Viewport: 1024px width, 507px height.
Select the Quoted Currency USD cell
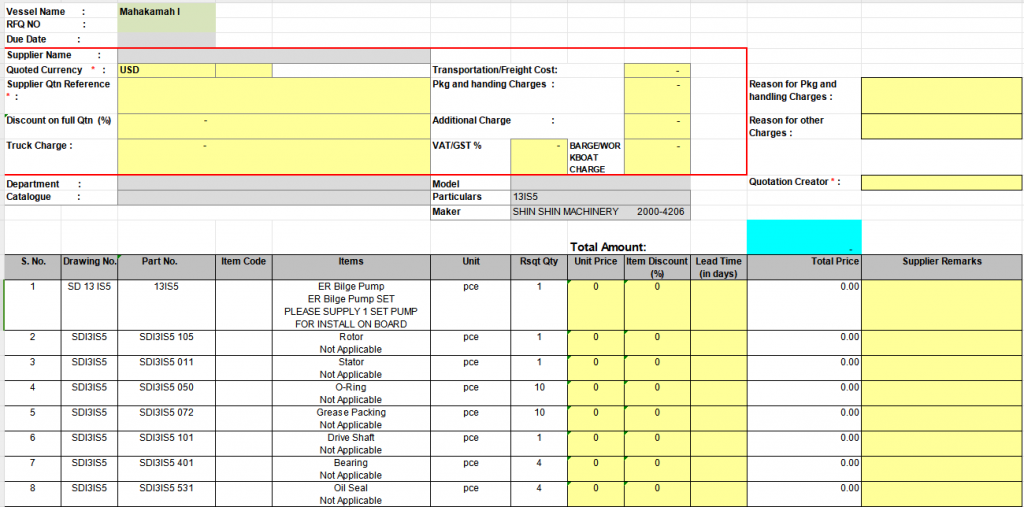(165, 70)
